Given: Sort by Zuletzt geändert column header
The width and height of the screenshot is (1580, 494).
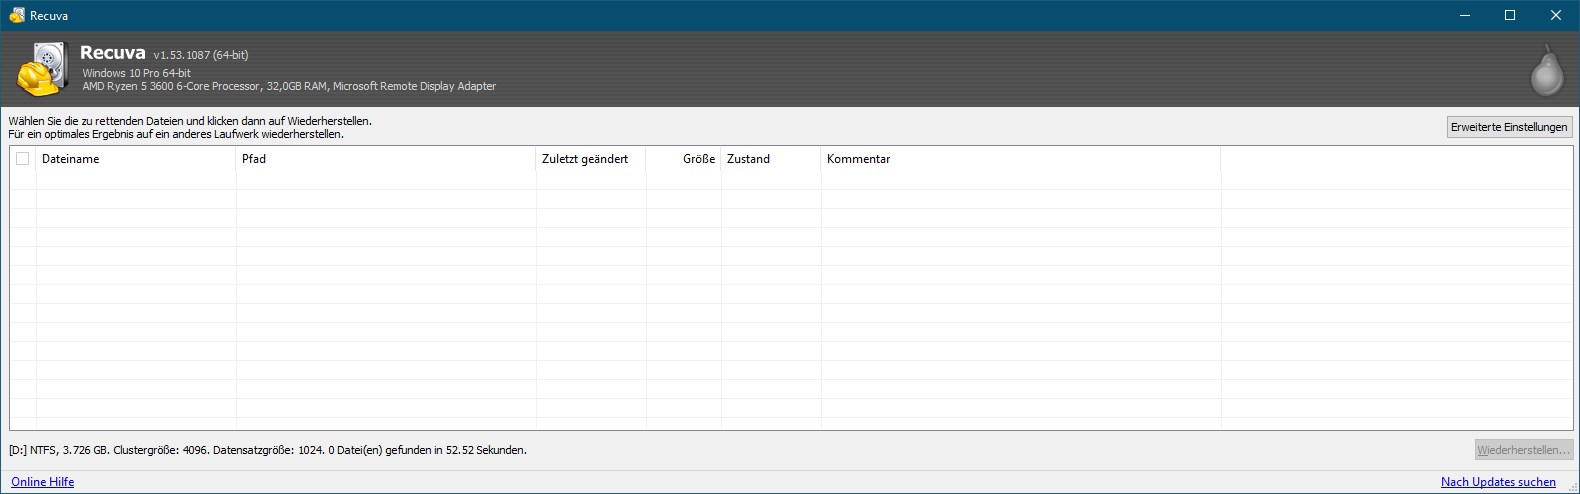Looking at the screenshot, I should coord(591,159).
